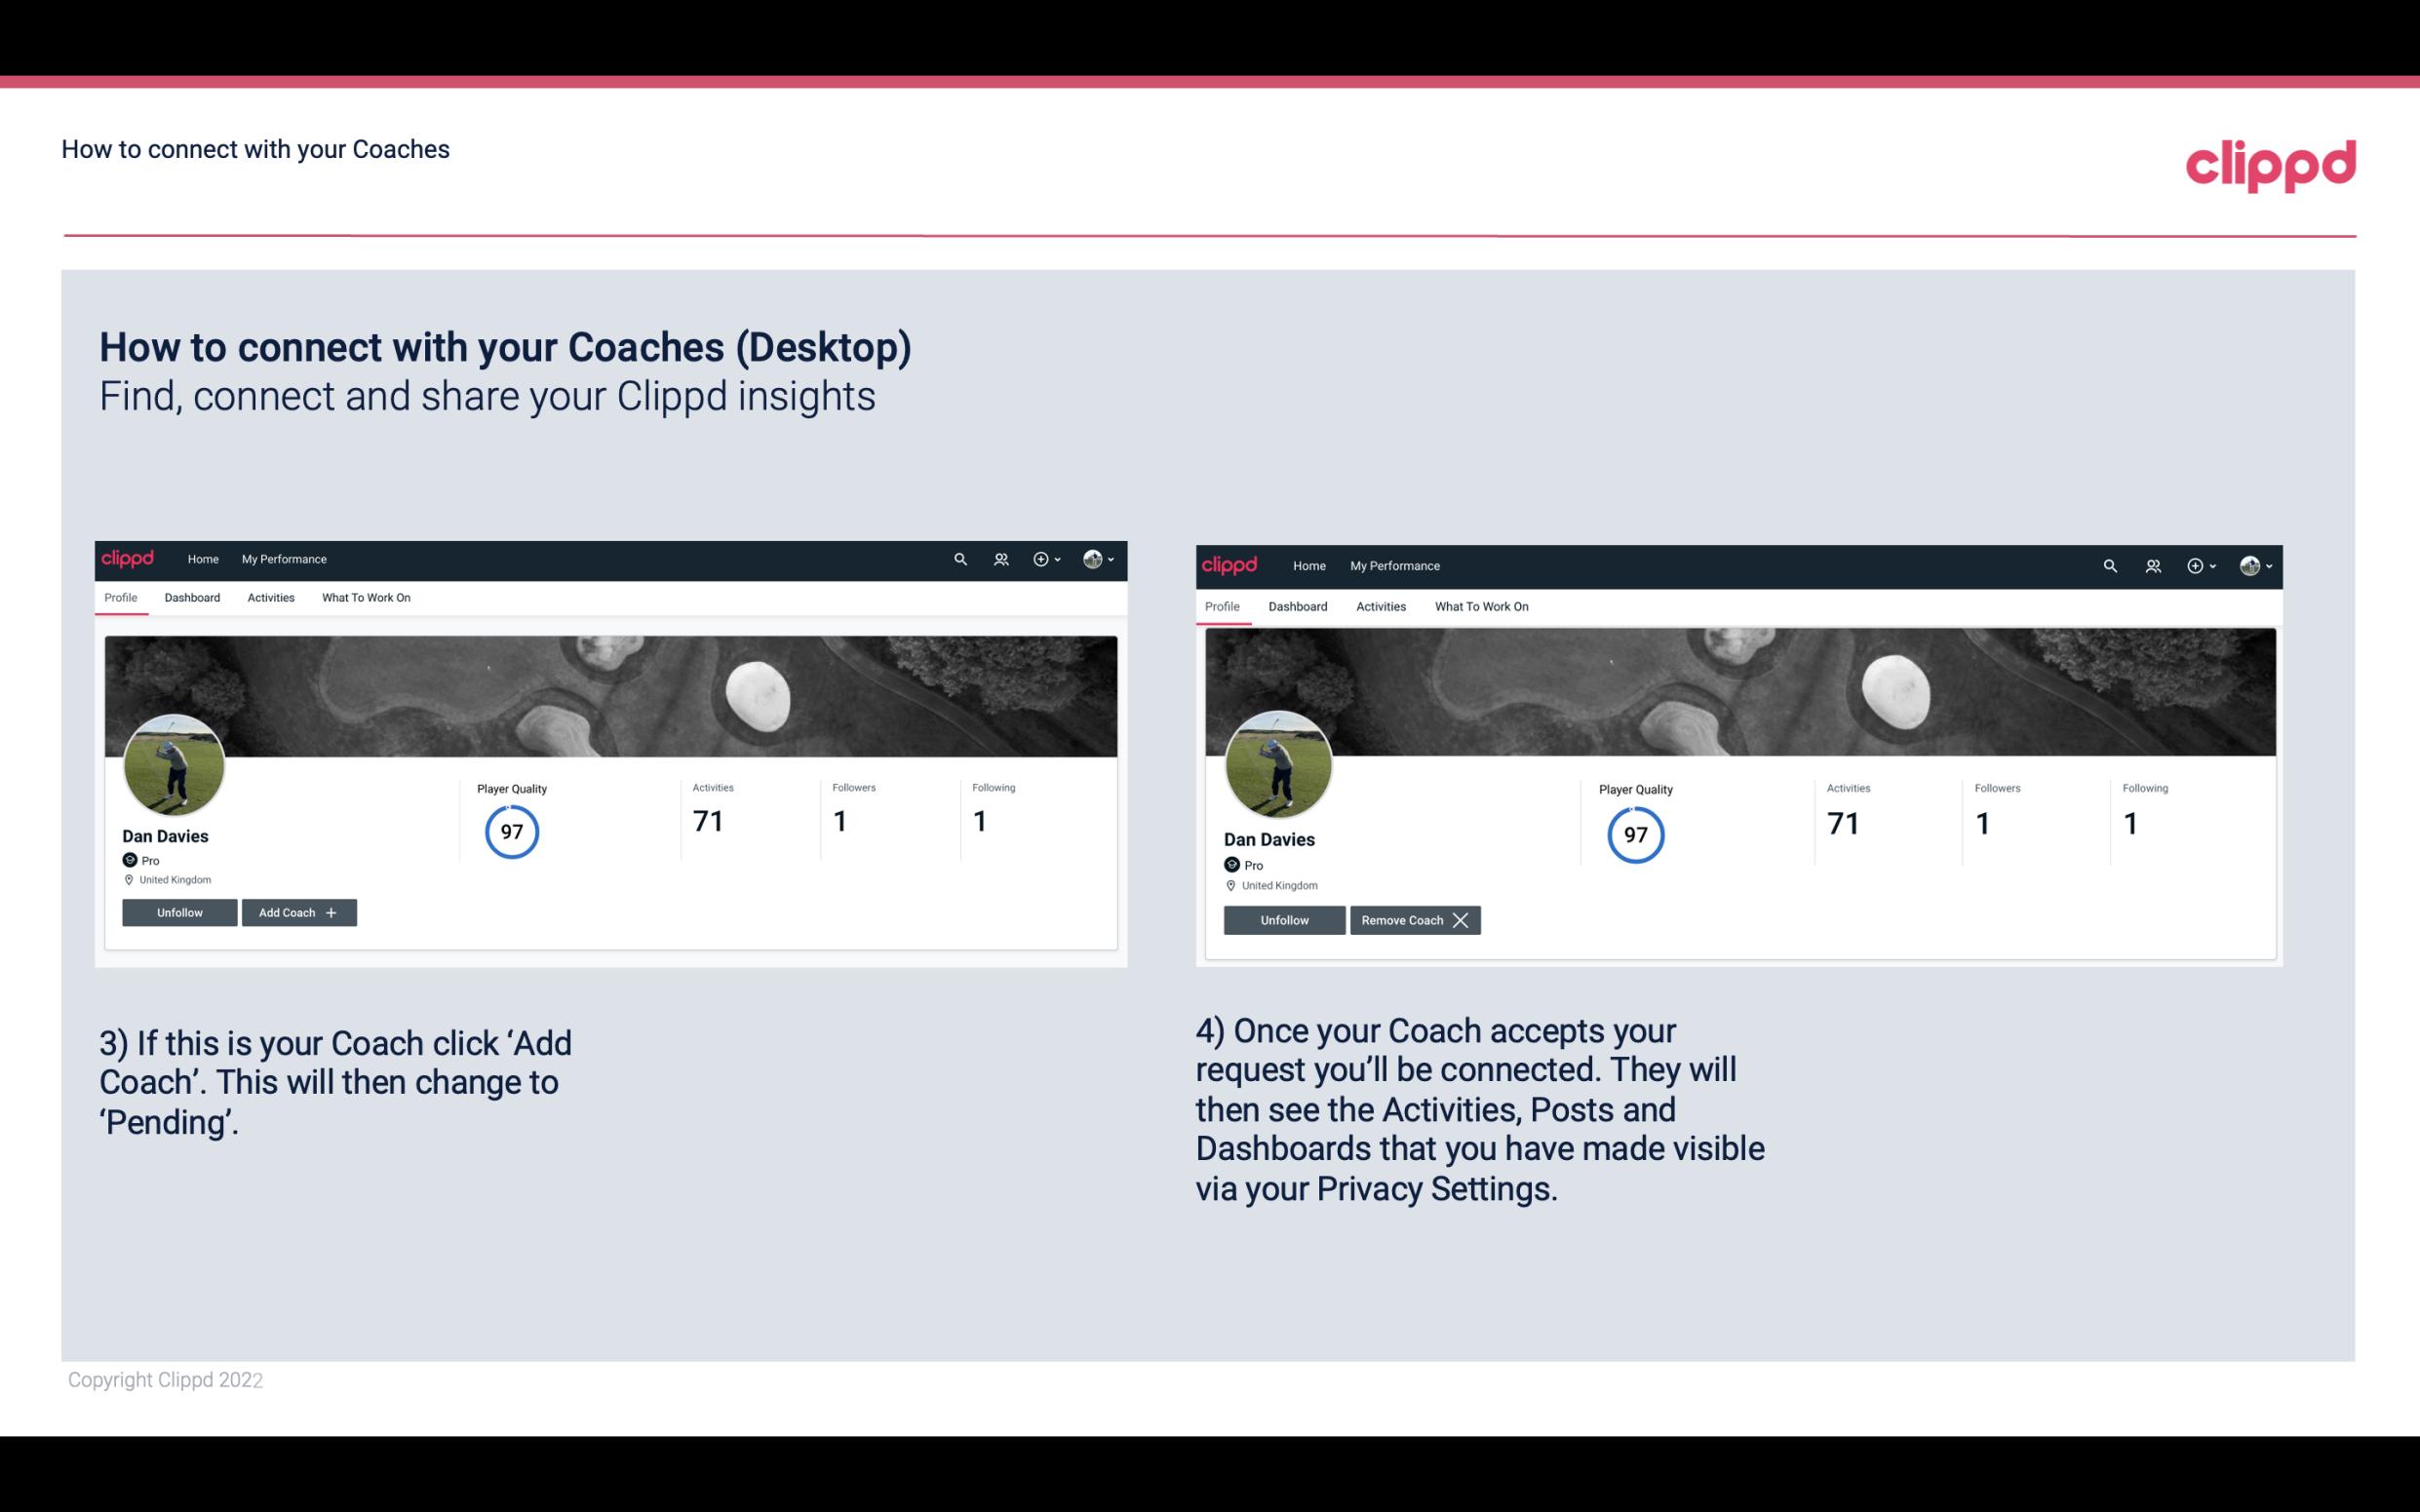Expand the What To Work On tab
This screenshot has height=1512, width=2420.
pos(364,598)
